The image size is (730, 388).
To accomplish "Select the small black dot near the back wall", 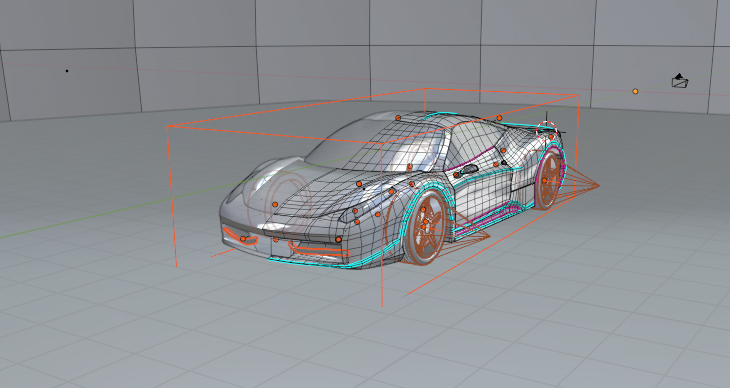I will click(67, 71).
